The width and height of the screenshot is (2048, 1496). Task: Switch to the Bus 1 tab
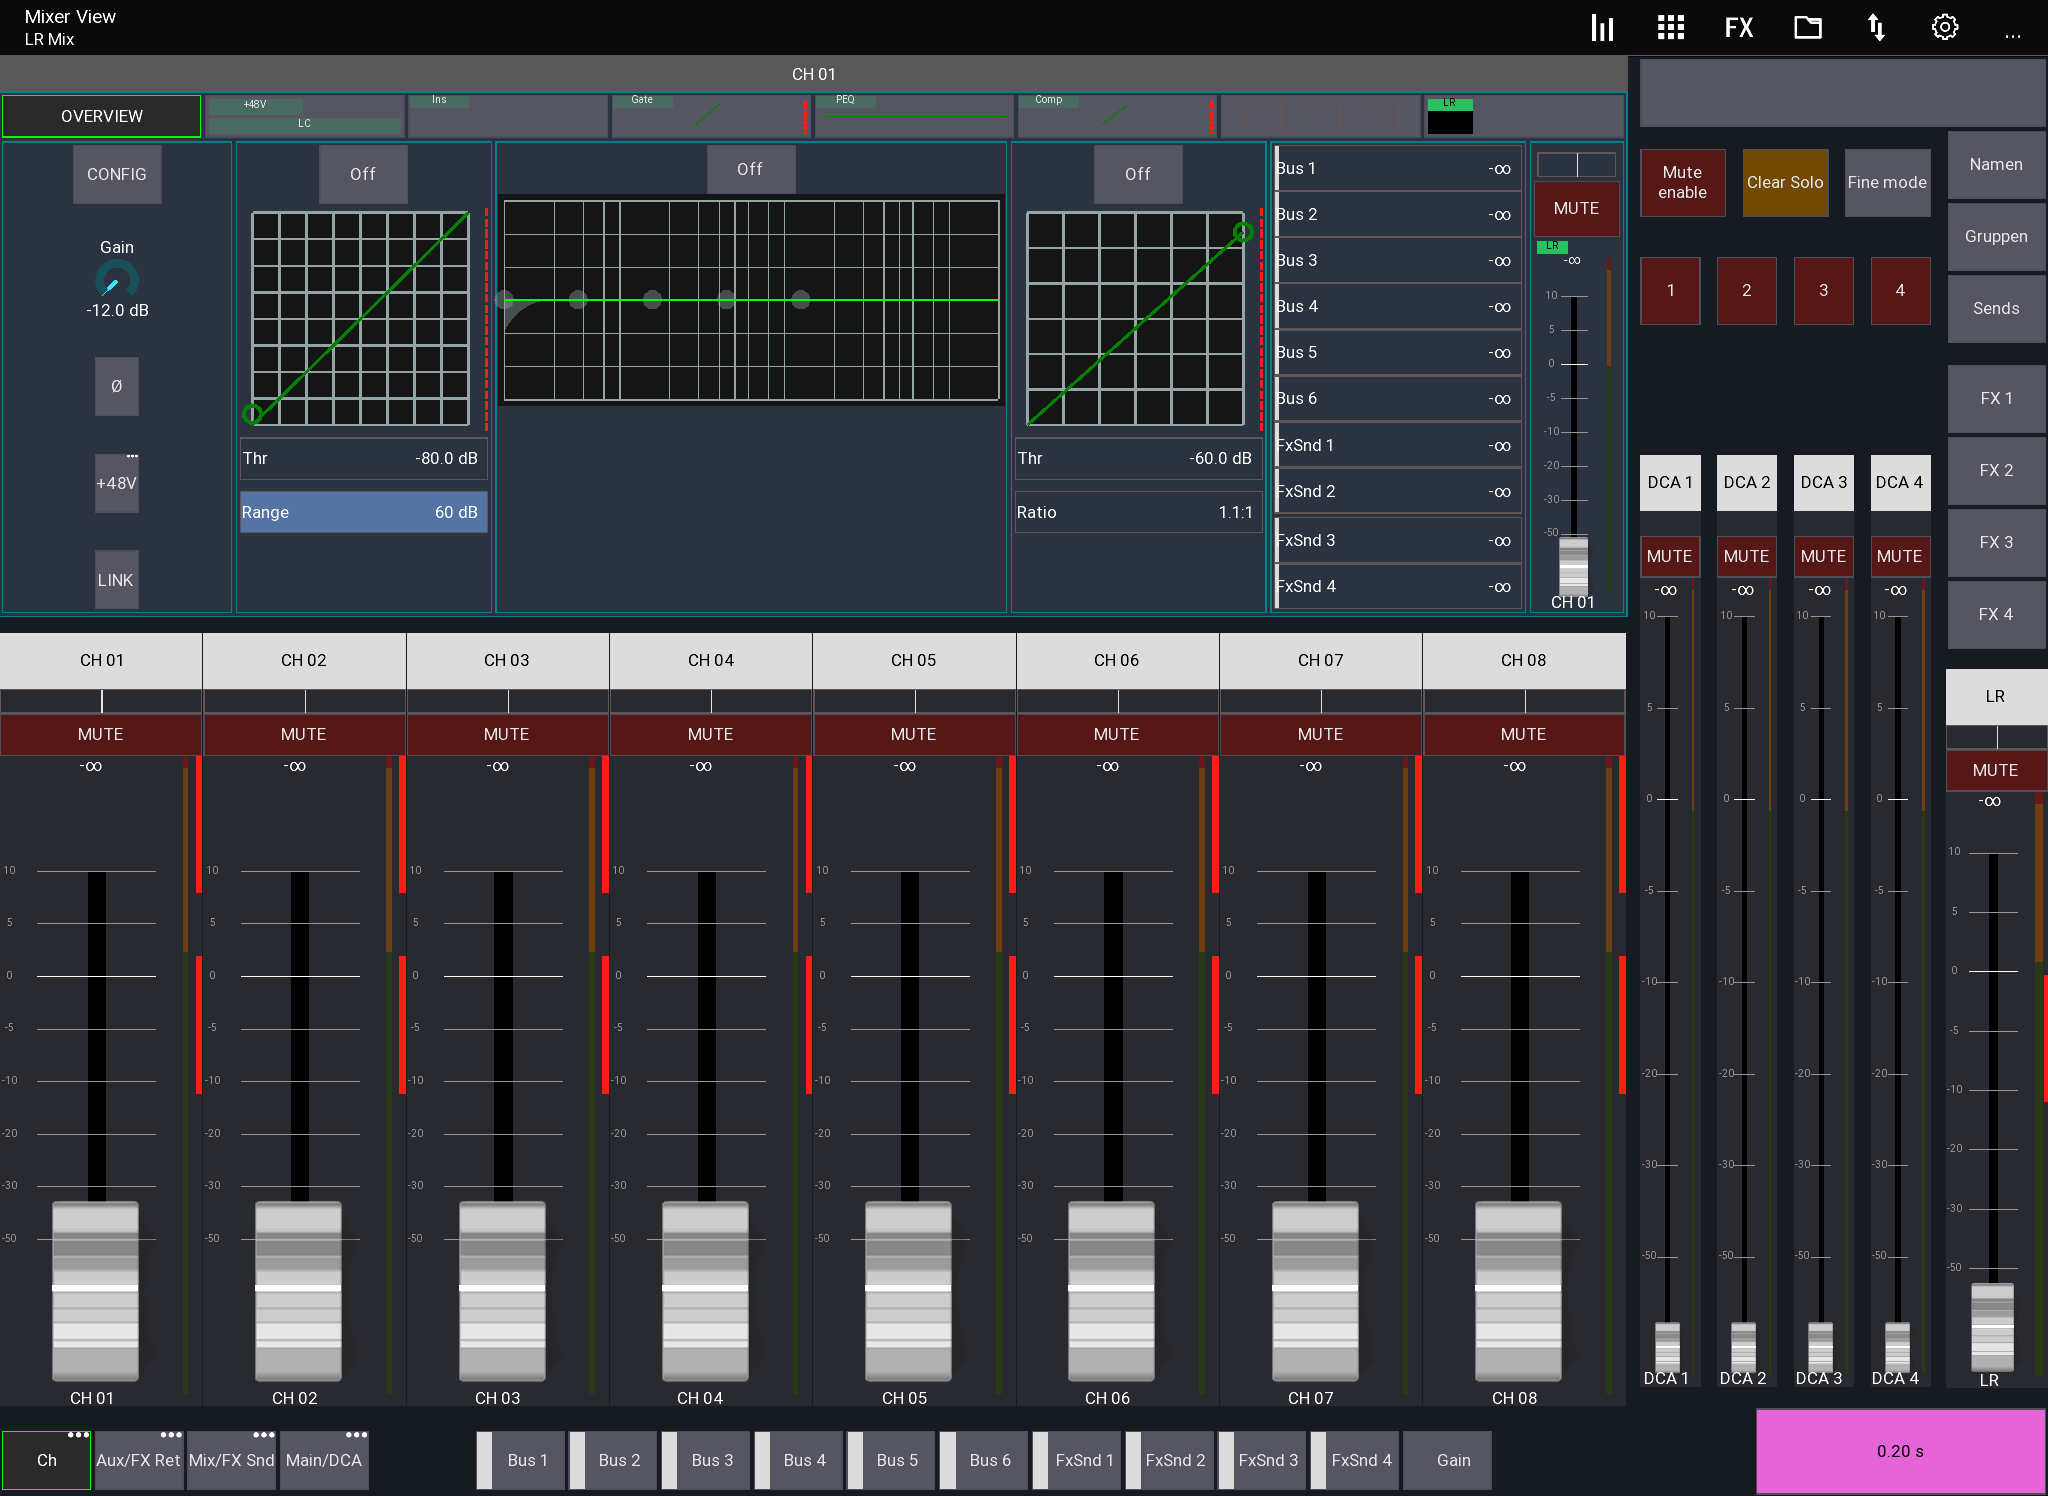pyautogui.click(x=527, y=1460)
